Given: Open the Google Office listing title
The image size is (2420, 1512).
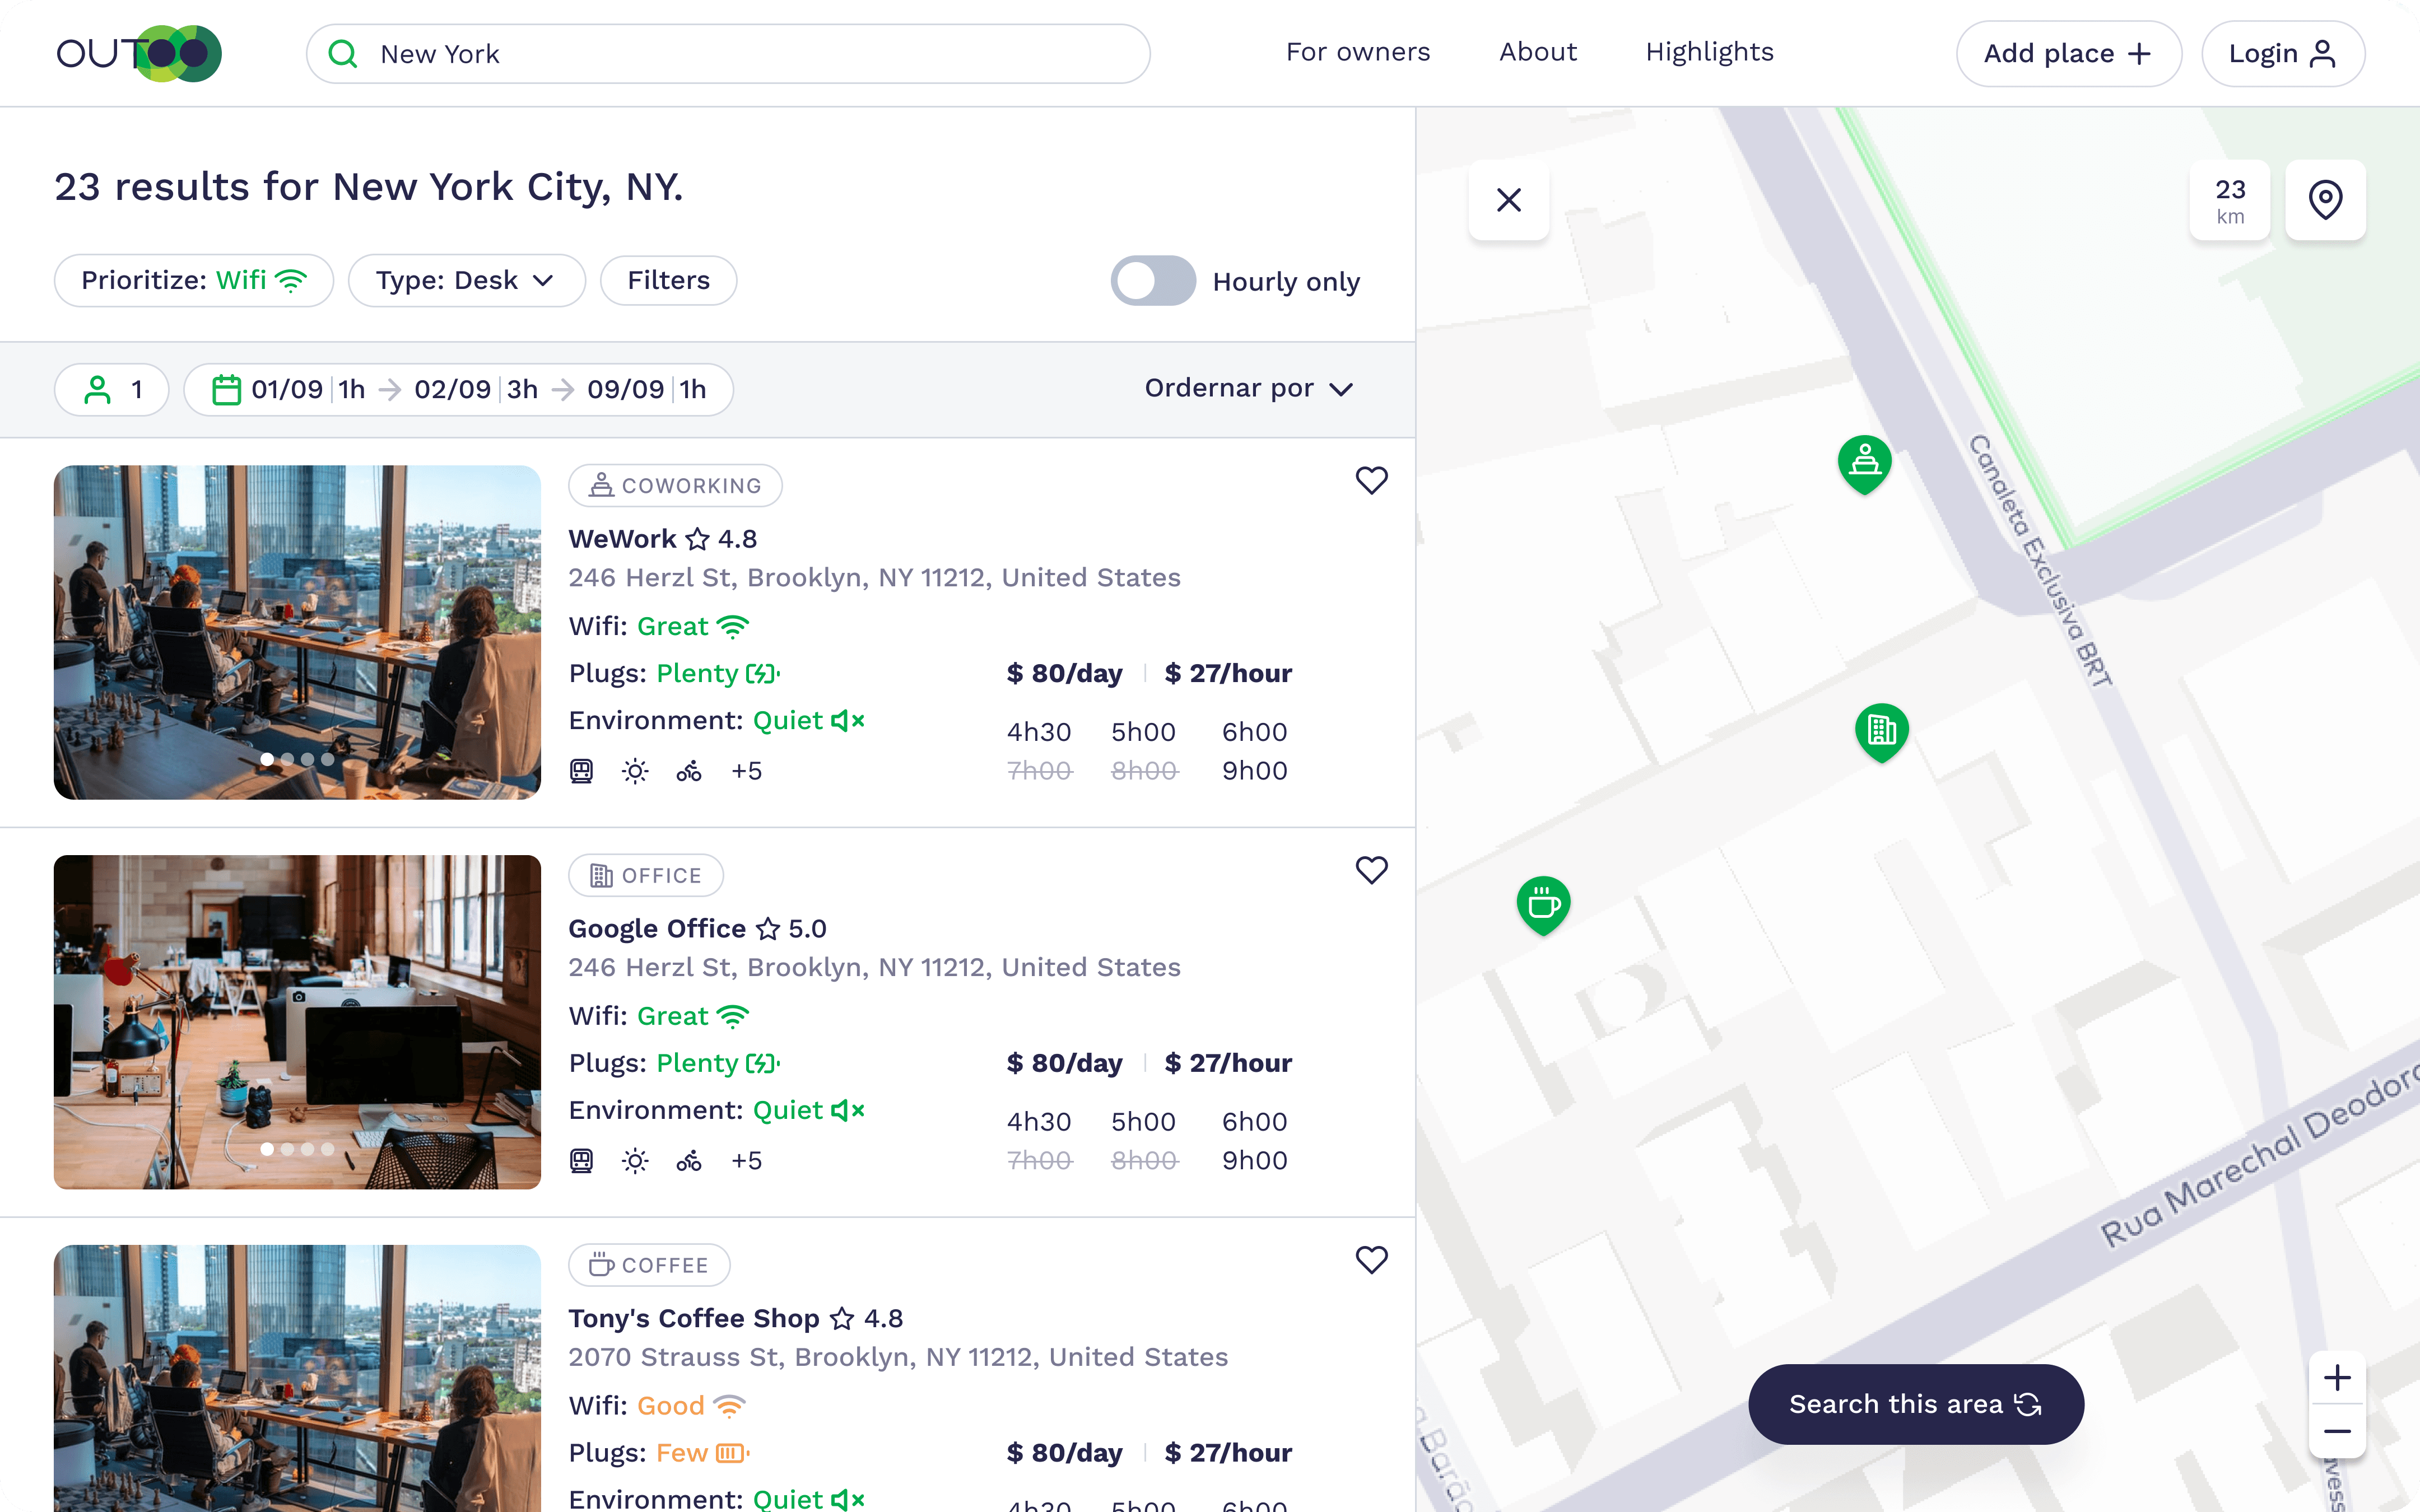Looking at the screenshot, I should pyautogui.click(x=657, y=929).
